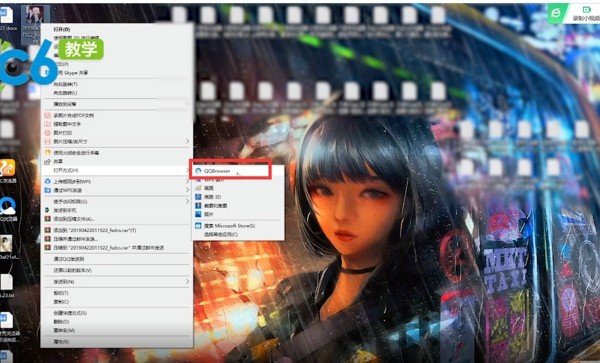Pick 照片 (Photos) icon in submenu

(198, 214)
